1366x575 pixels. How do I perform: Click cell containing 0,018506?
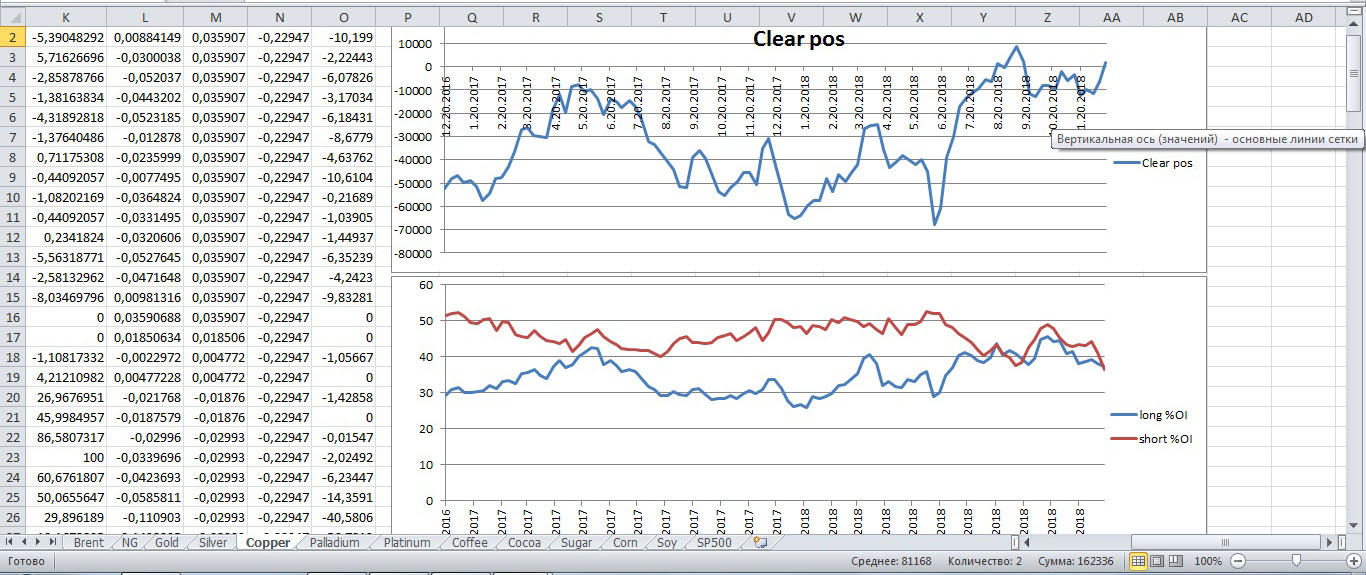click(x=215, y=337)
